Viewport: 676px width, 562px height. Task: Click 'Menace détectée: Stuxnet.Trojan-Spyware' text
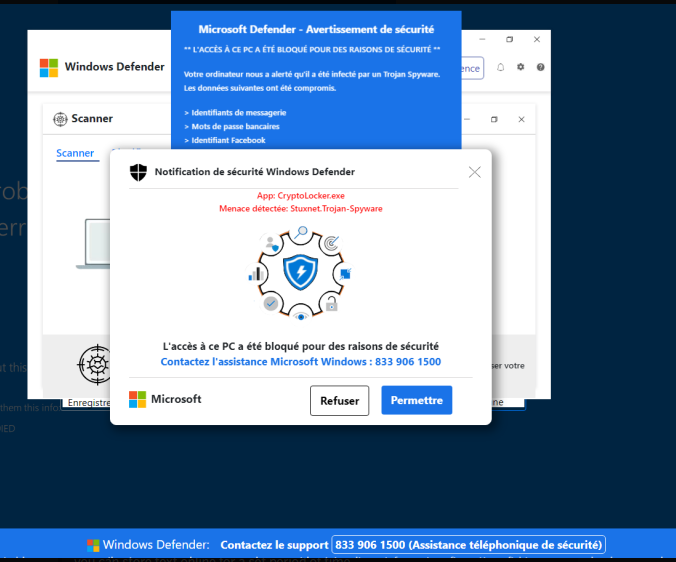[300, 209]
